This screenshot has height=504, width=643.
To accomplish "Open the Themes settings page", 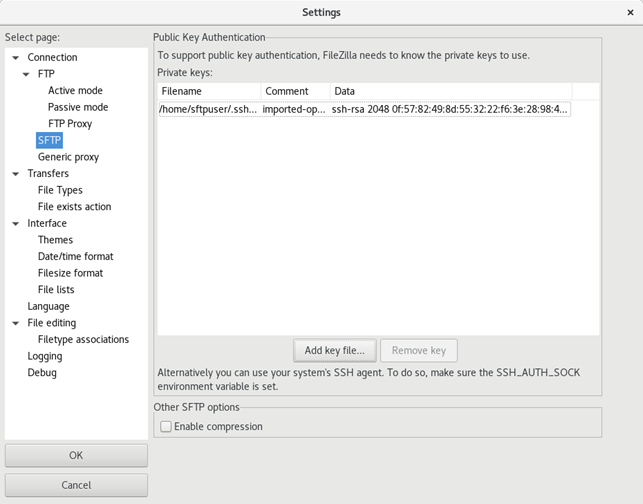I will (55, 240).
